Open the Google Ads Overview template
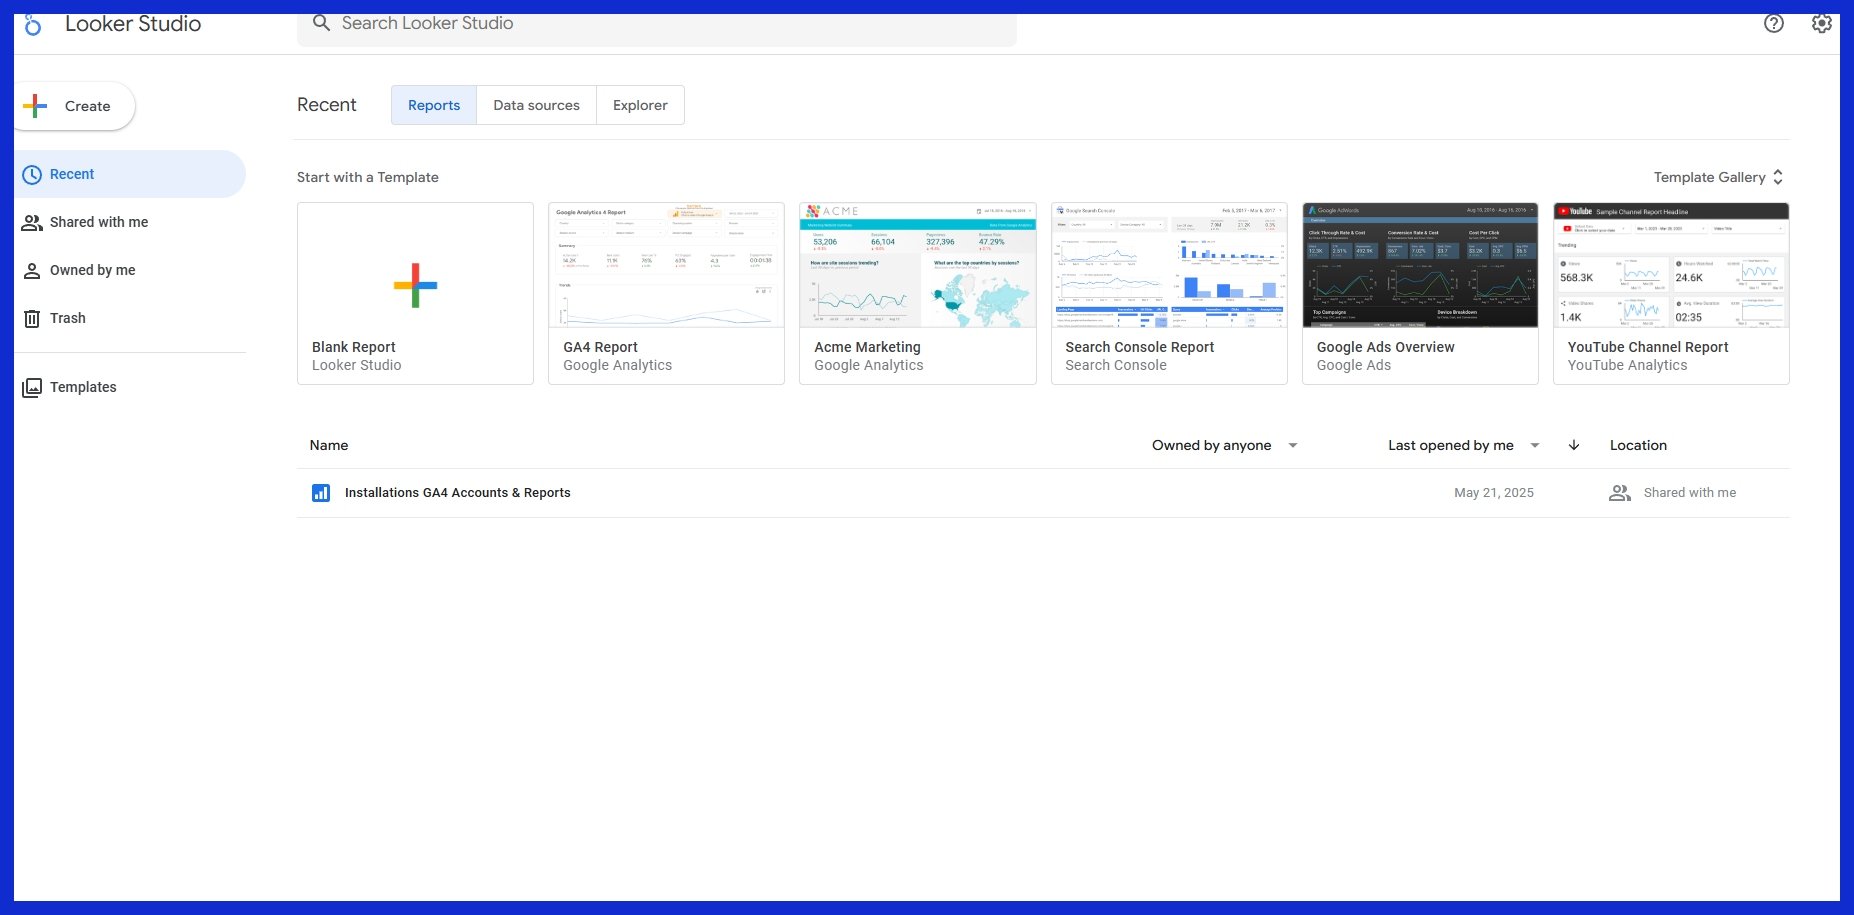Screen dimensions: 1854x915 (1420, 293)
